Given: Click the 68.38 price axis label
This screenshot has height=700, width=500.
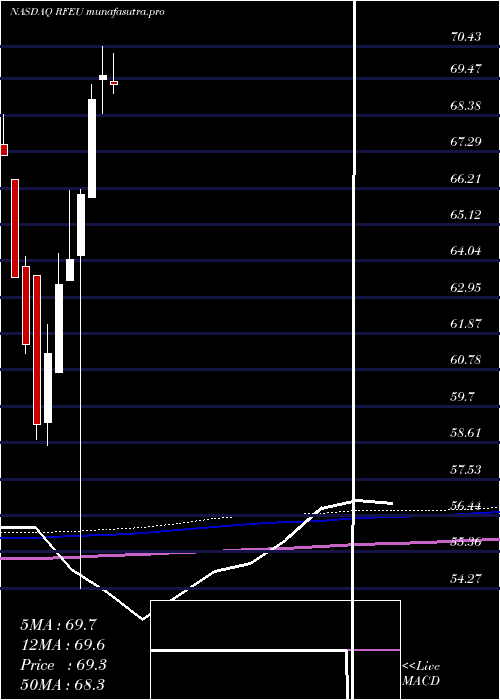Looking at the screenshot, I should click(x=466, y=106).
